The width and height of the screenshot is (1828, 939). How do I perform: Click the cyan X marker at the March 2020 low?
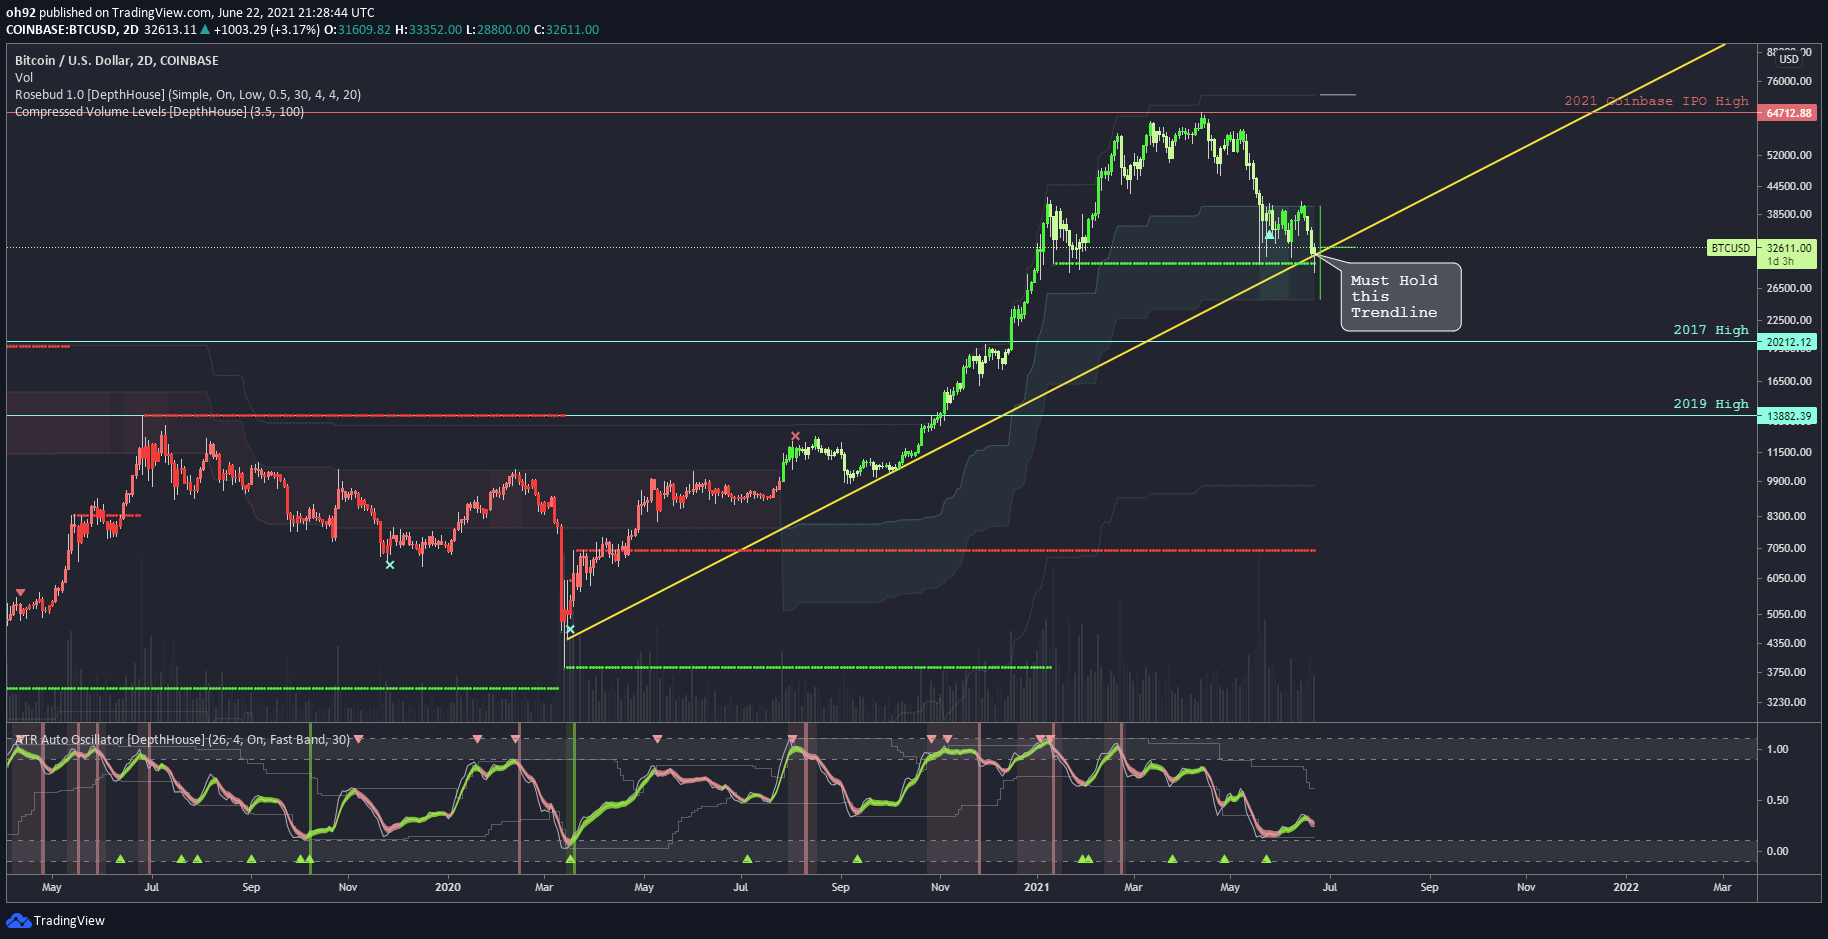(570, 630)
